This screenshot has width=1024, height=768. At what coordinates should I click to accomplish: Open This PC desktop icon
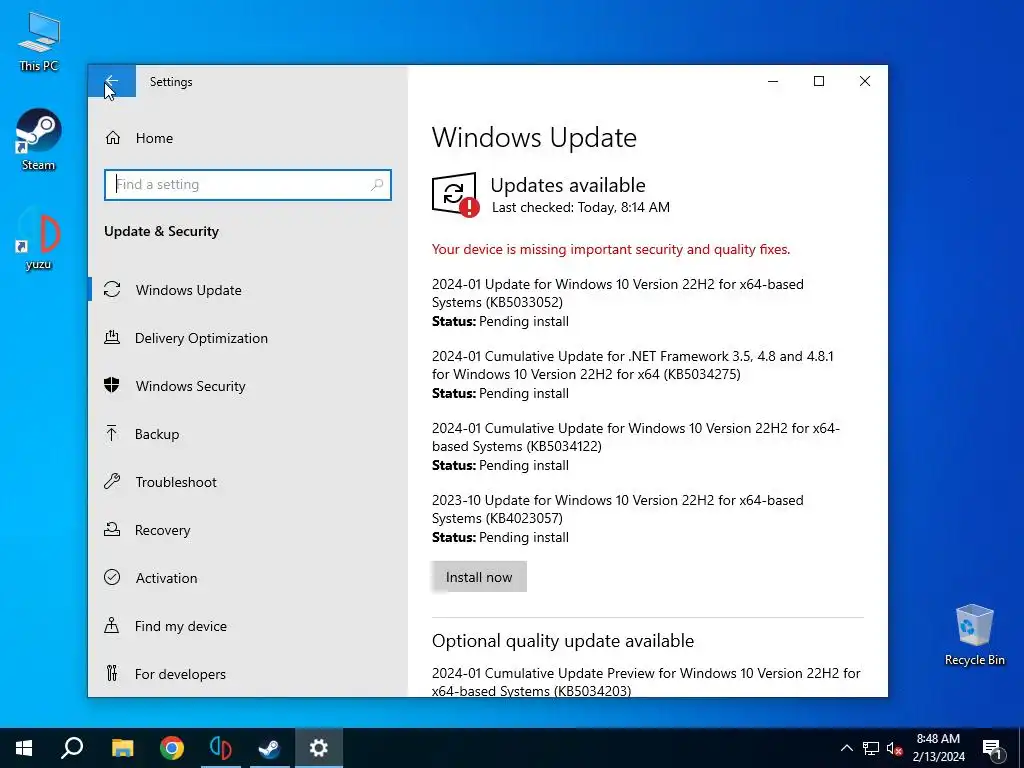coord(39,42)
